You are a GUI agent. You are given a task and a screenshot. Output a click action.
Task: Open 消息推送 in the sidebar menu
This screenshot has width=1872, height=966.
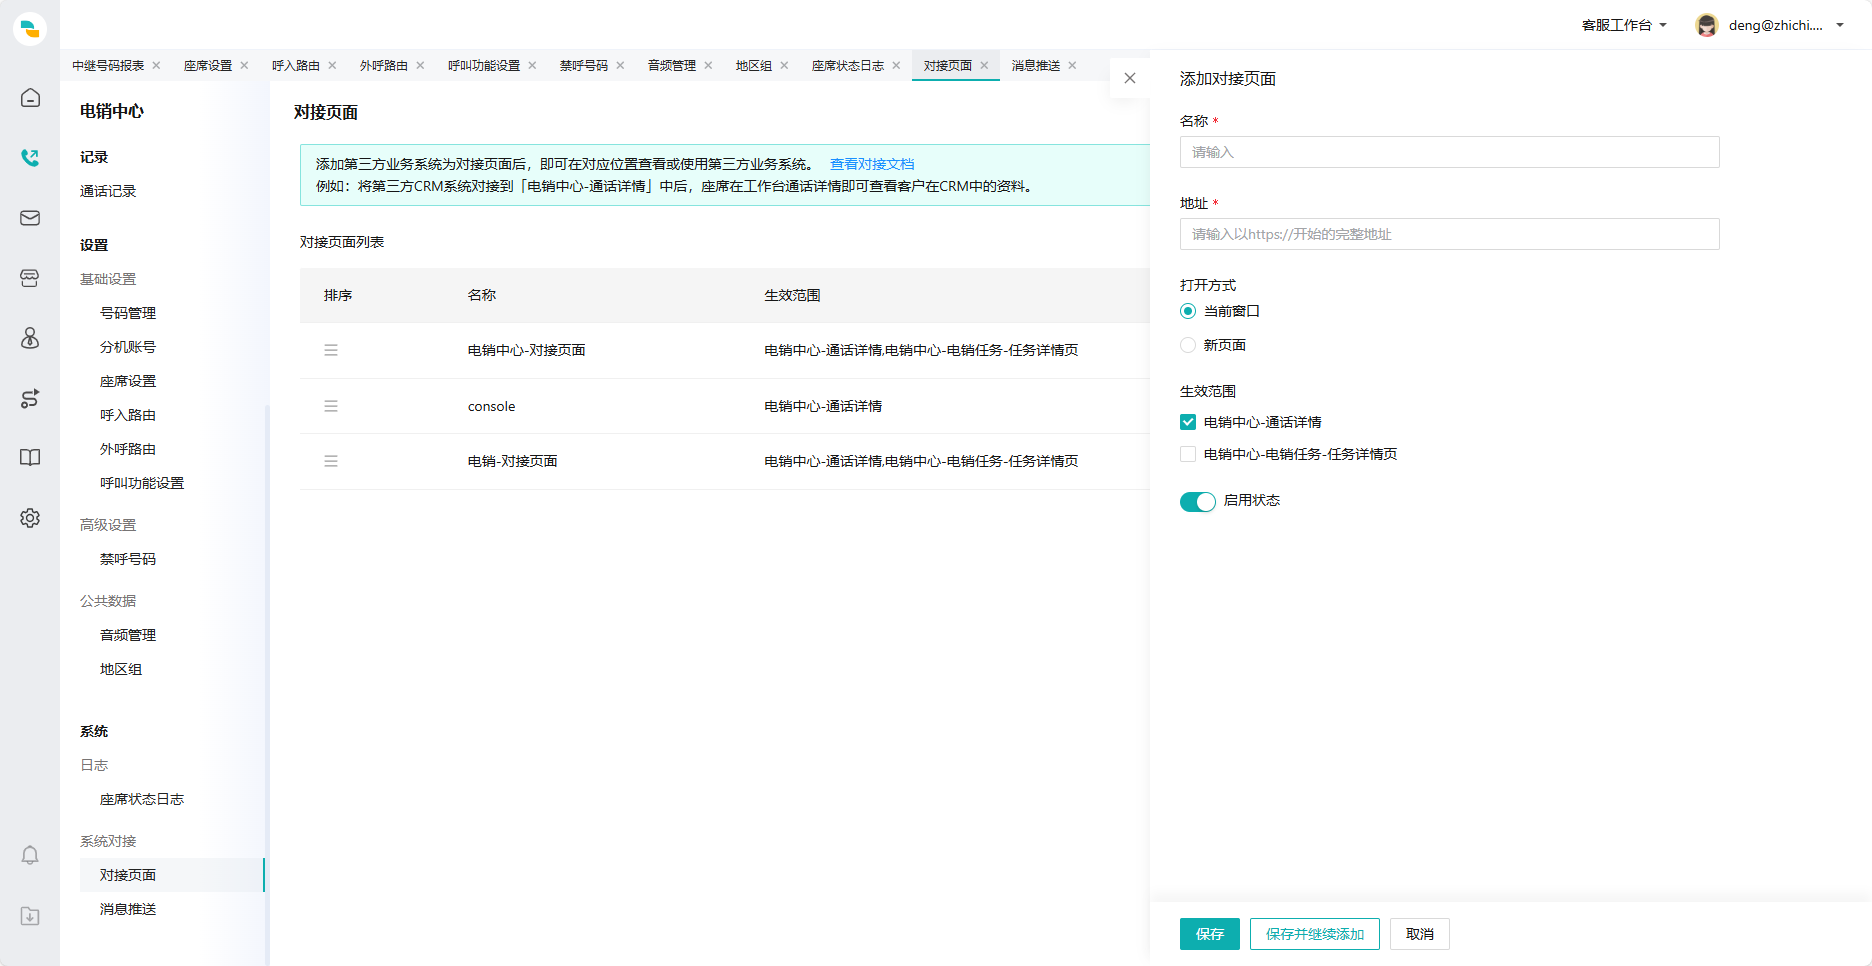point(128,909)
